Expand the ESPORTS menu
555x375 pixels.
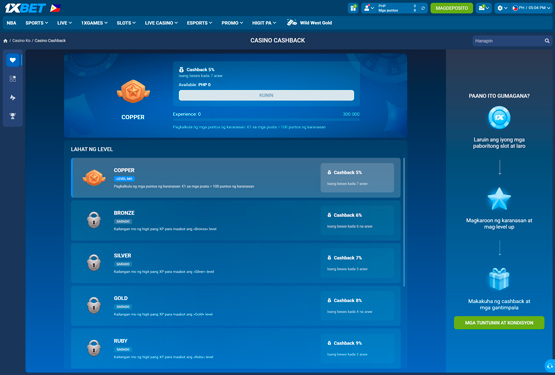click(x=199, y=23)
